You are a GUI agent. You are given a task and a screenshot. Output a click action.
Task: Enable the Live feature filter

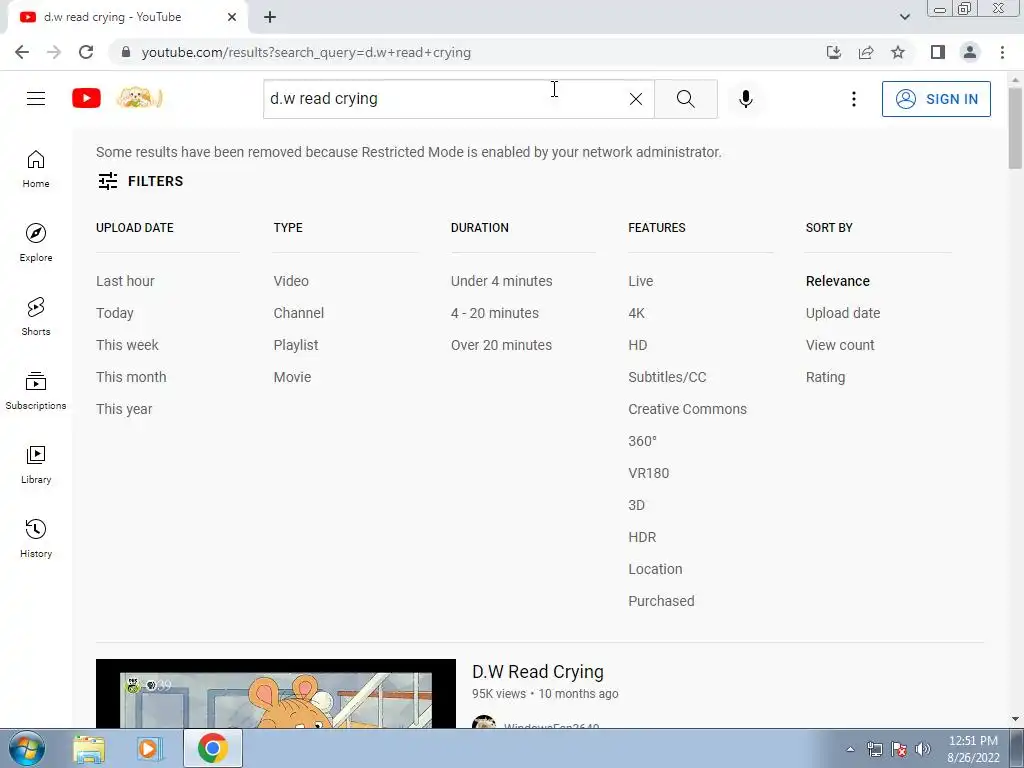[x=641, y=281]
